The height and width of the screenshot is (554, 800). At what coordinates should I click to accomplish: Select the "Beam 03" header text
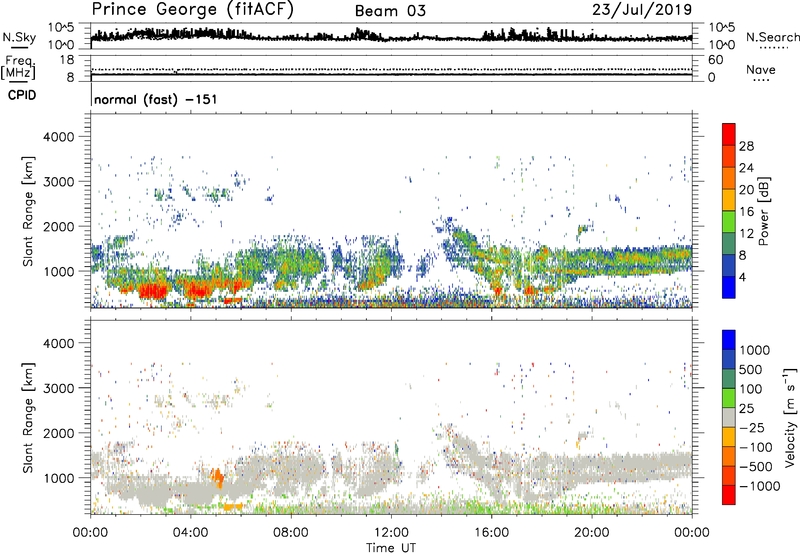coord(390,11)
